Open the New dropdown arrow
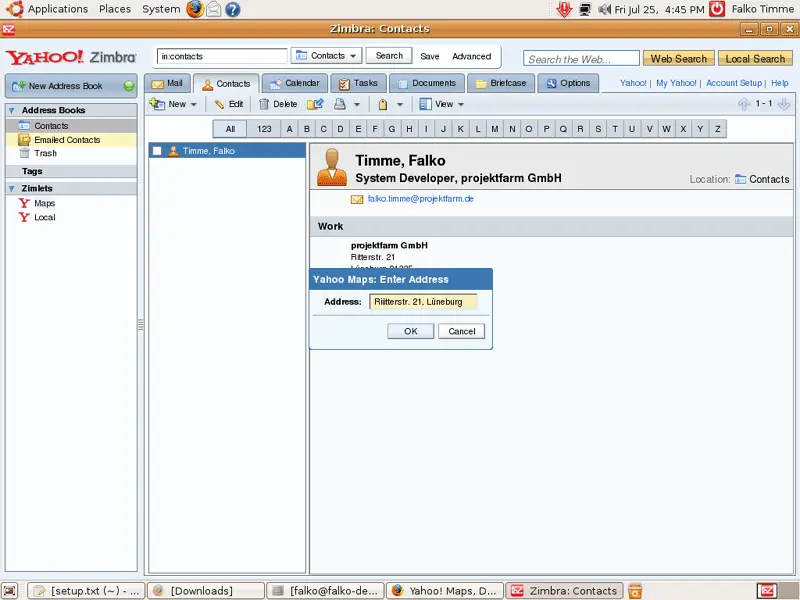 click(193, 104)
